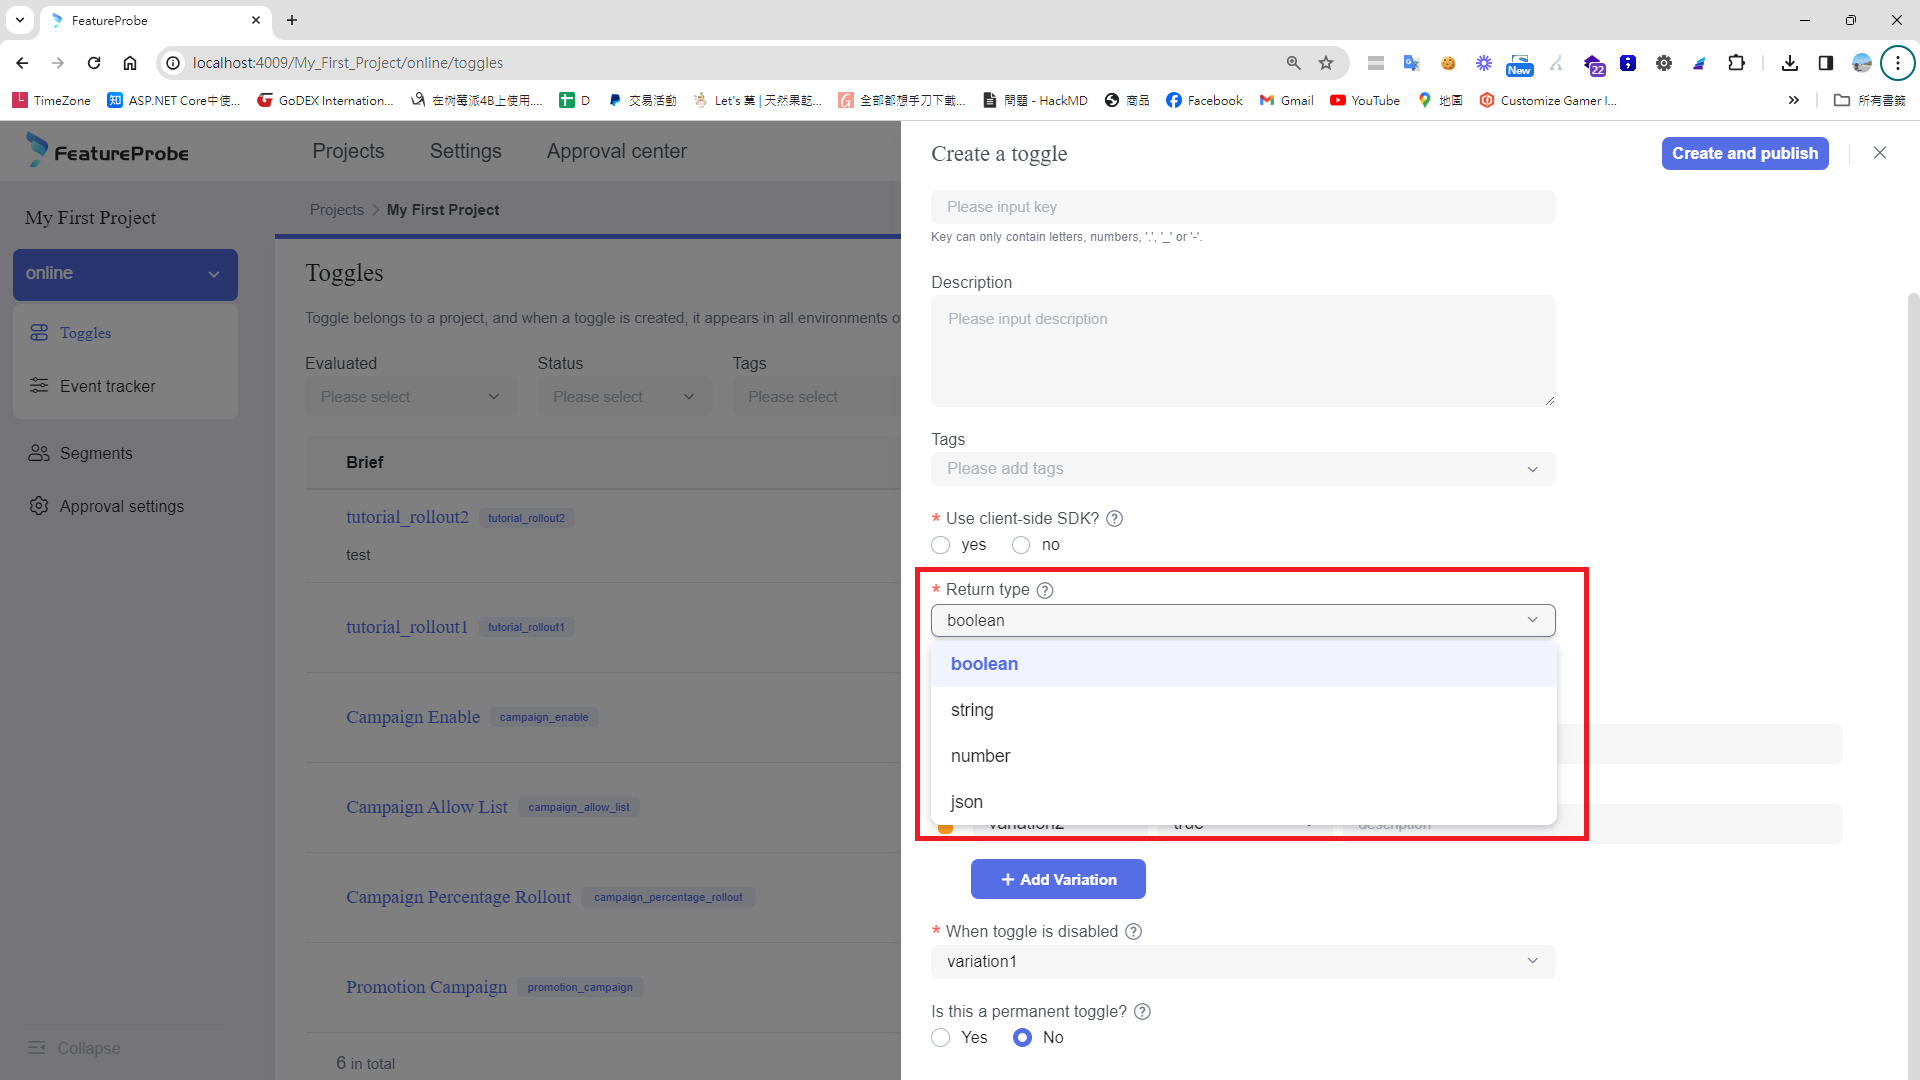The image size is (1920, 1080).
Task: Click the client-side SDK help icon
Action: (x=1114, y=518)
